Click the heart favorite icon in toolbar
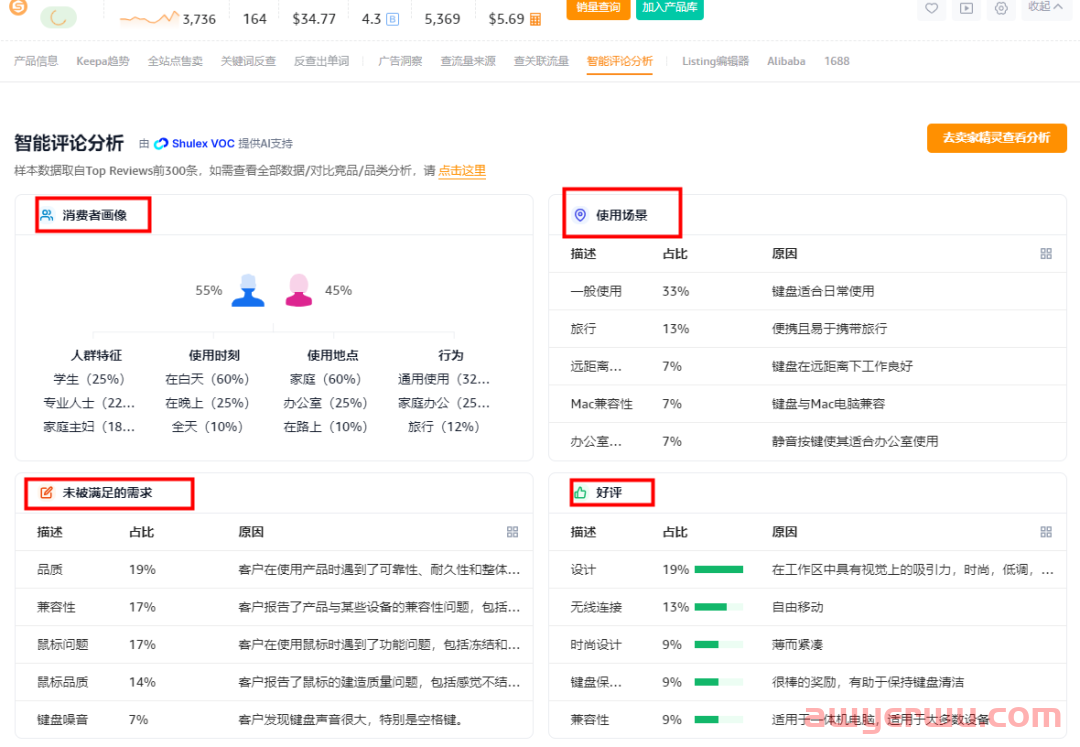1080x747 pixels. tap(931, 9)
